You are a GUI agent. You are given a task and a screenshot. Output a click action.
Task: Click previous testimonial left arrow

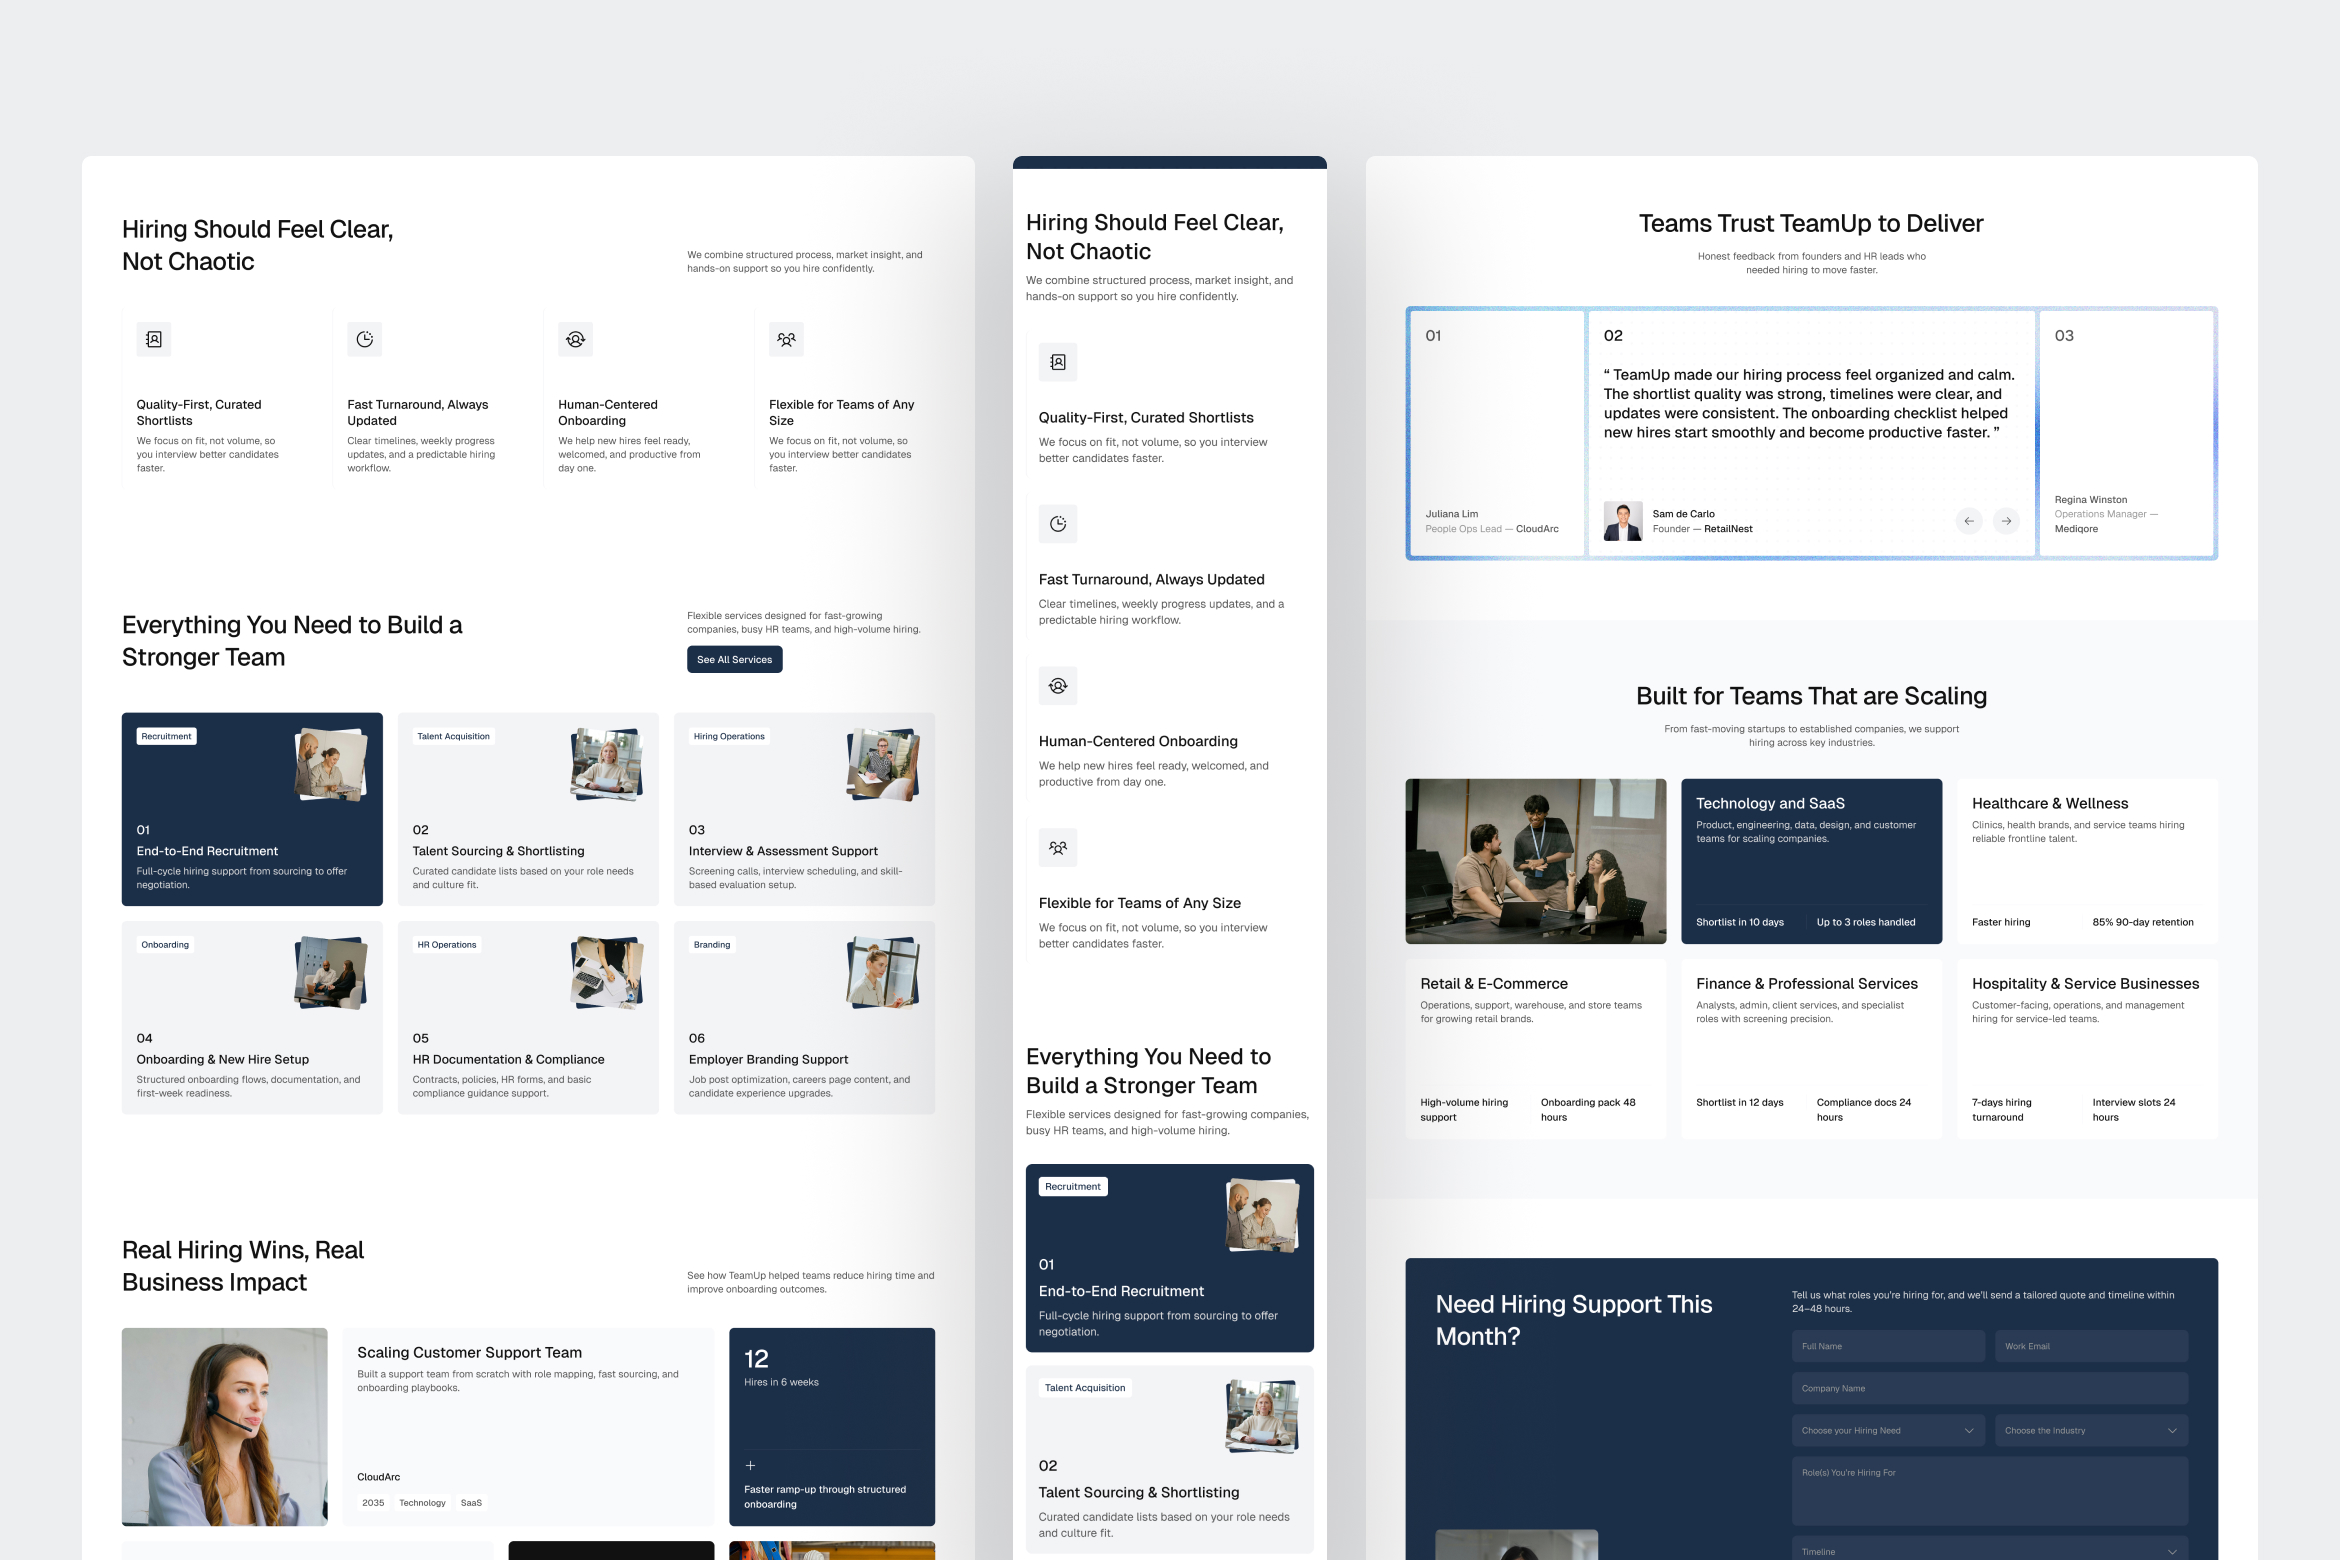coord(1968,521)
